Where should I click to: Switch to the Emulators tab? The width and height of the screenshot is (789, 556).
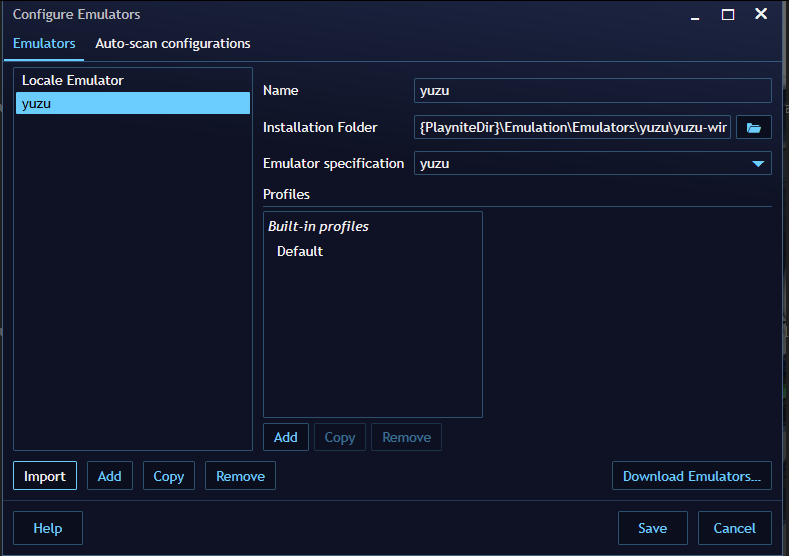point(44,44)
